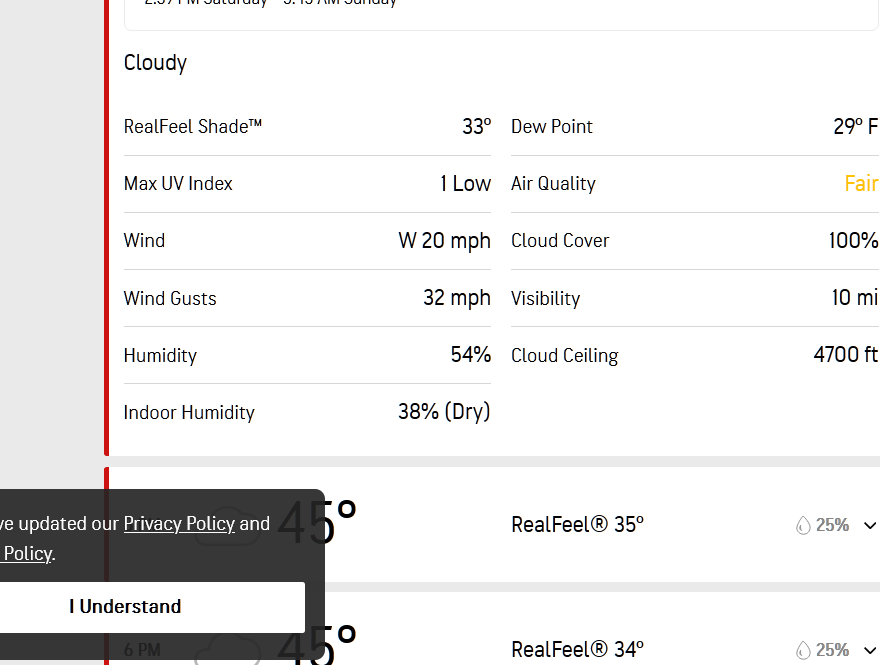
Task: Click the 25% precipitation chance, RealFeel 35° row
Action: [x=832, y=525]
